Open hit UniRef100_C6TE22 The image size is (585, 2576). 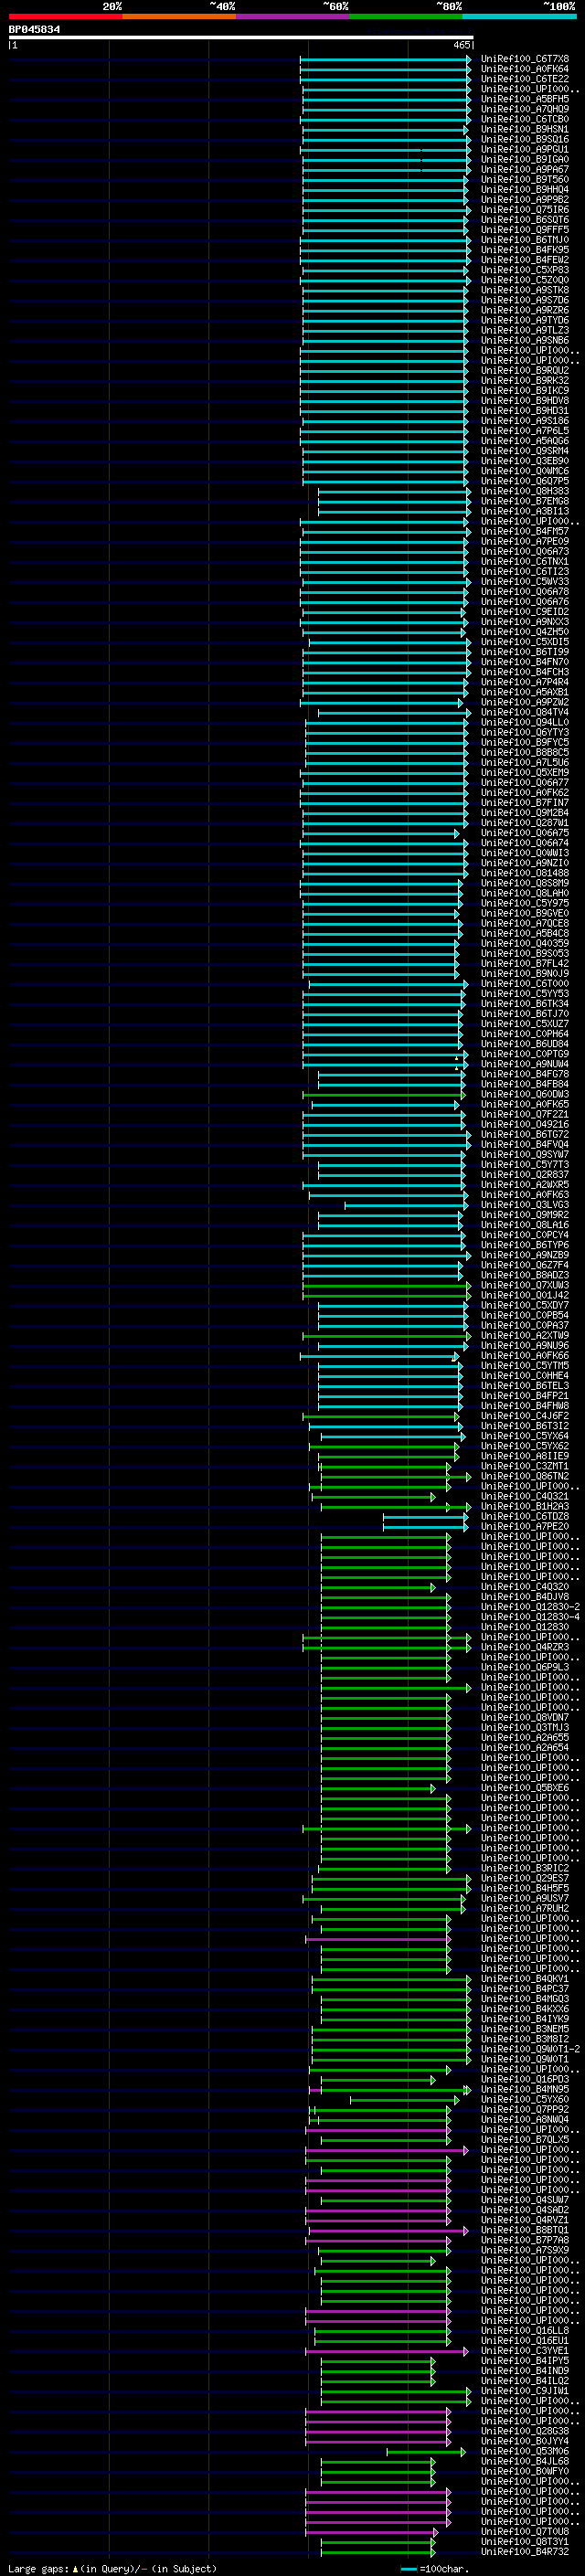click(x=524, y=79)
